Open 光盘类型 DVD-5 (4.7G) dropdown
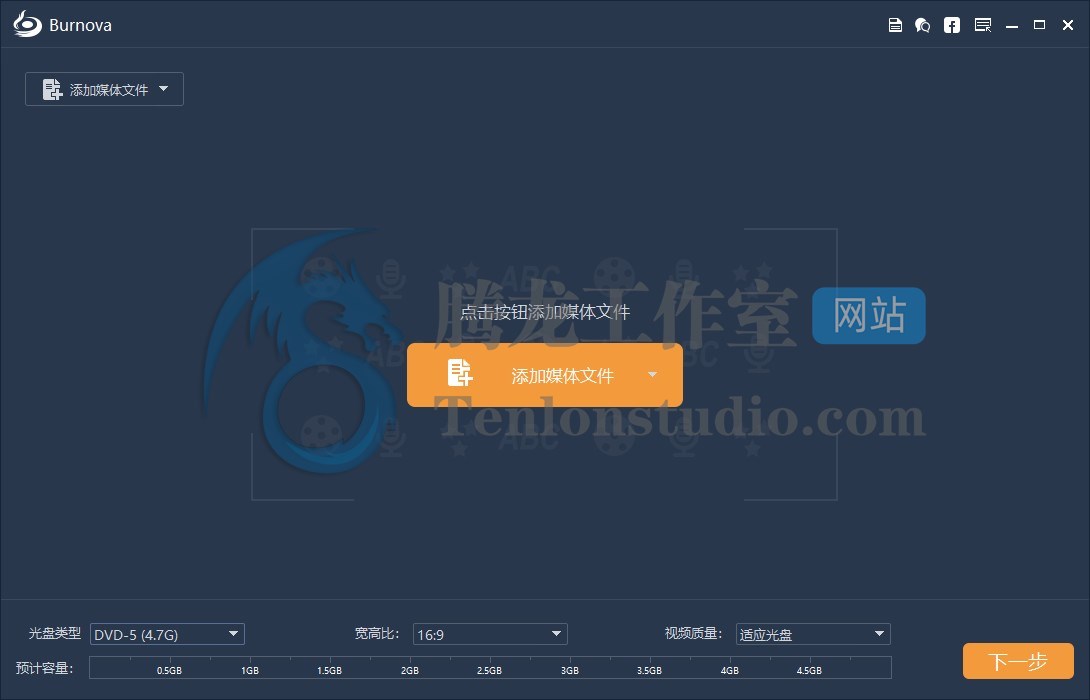The width and height of the screenshot is (1090, 700). click(167, 634)
